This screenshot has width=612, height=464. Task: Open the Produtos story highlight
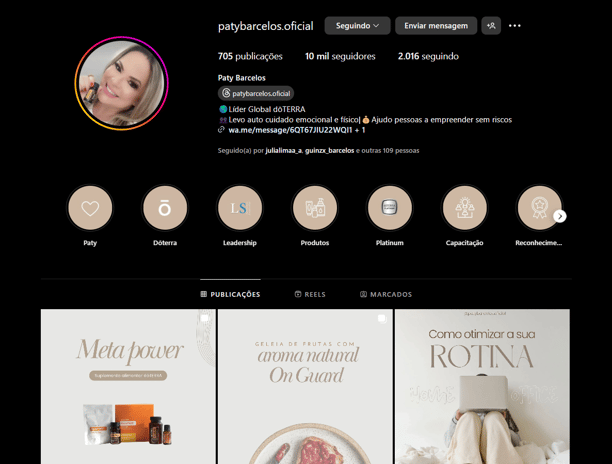pyautogui.click(x=315, y=208)
